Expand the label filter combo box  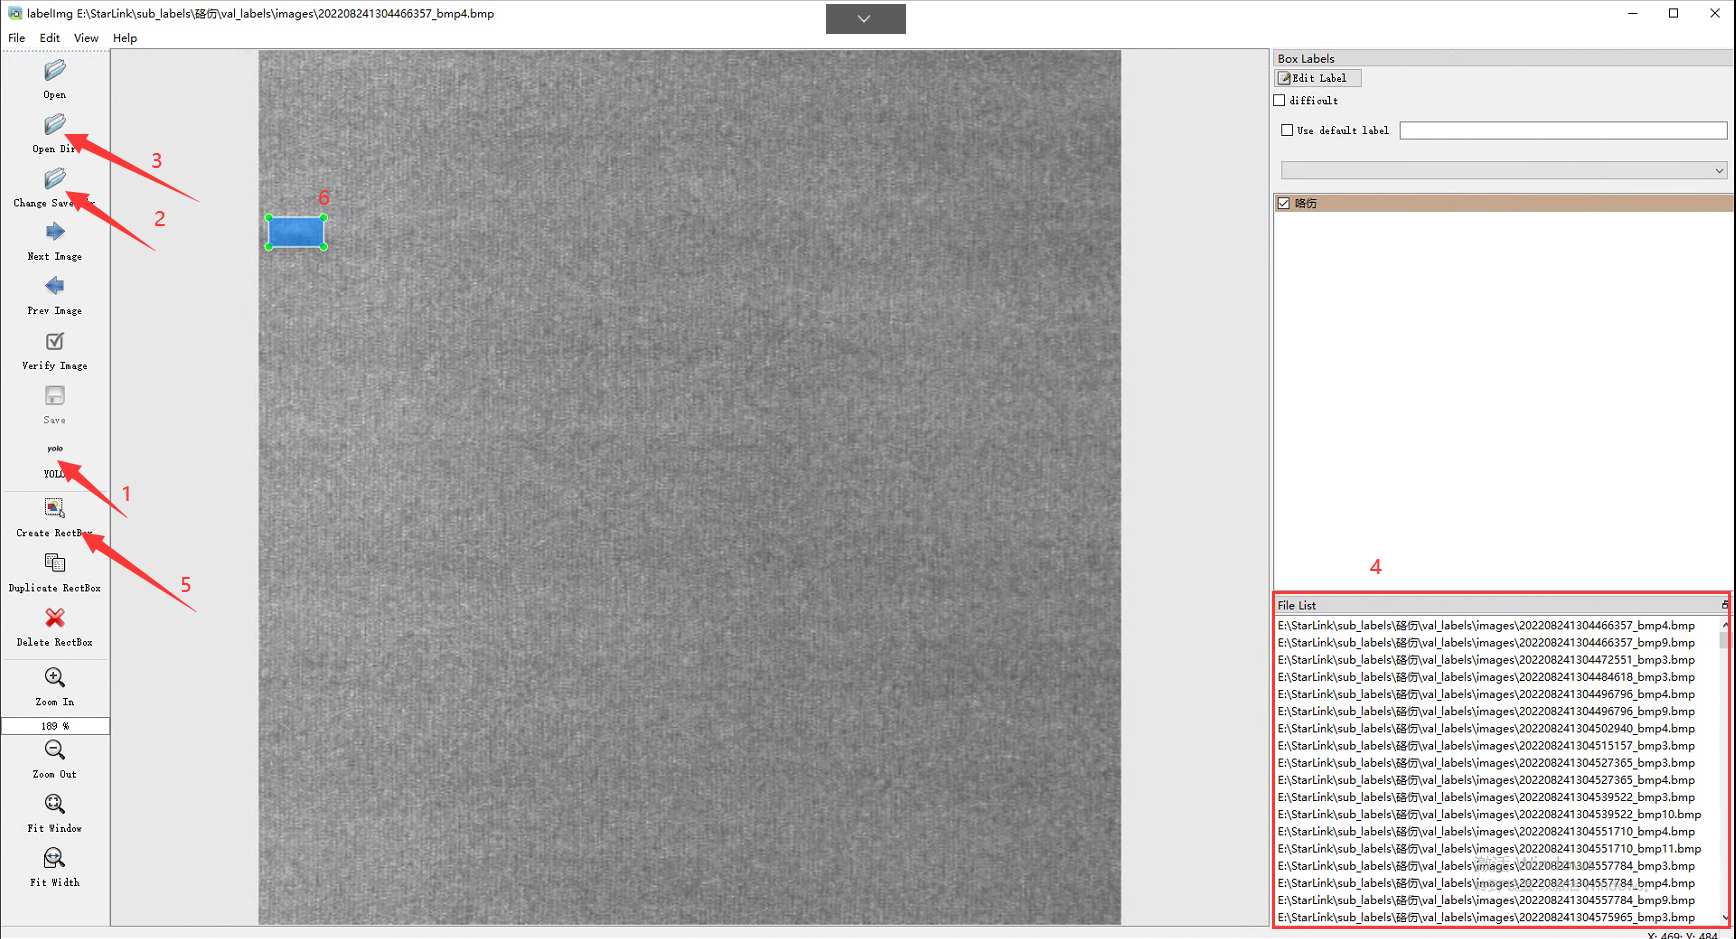pyautogui.click(x=1504, y=170)
